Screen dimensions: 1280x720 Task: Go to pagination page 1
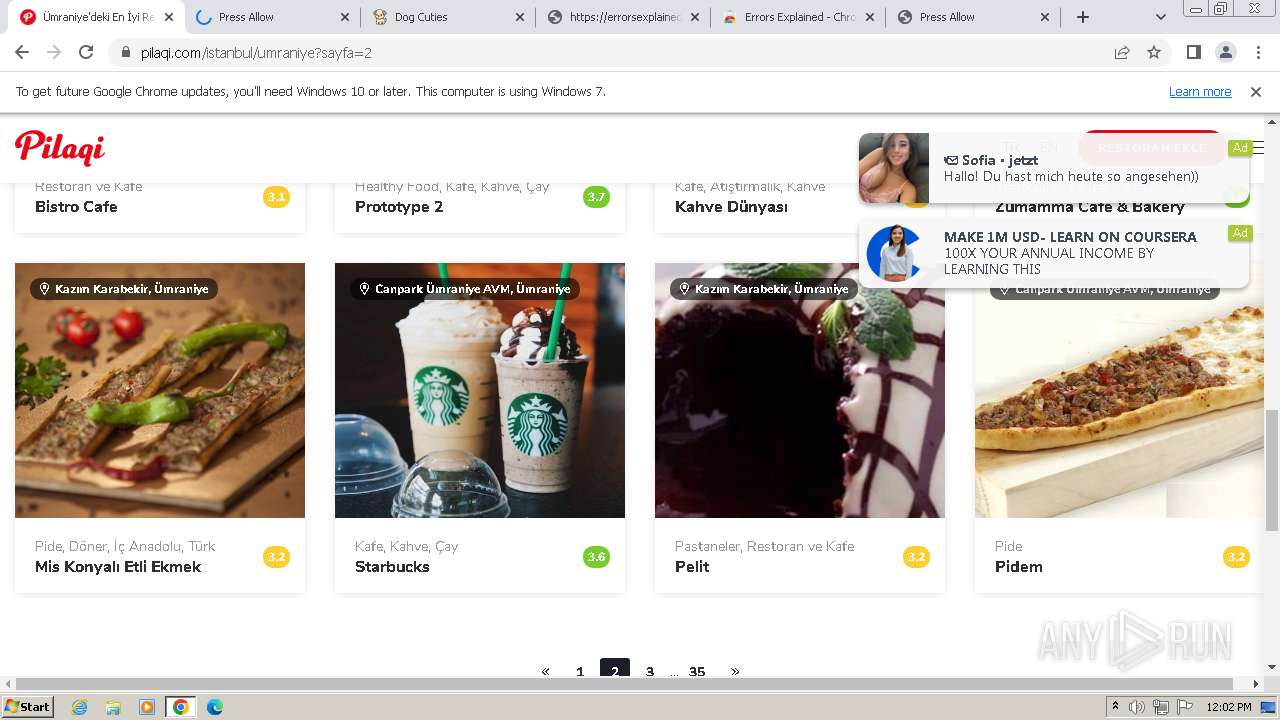[x=580, y=671]
